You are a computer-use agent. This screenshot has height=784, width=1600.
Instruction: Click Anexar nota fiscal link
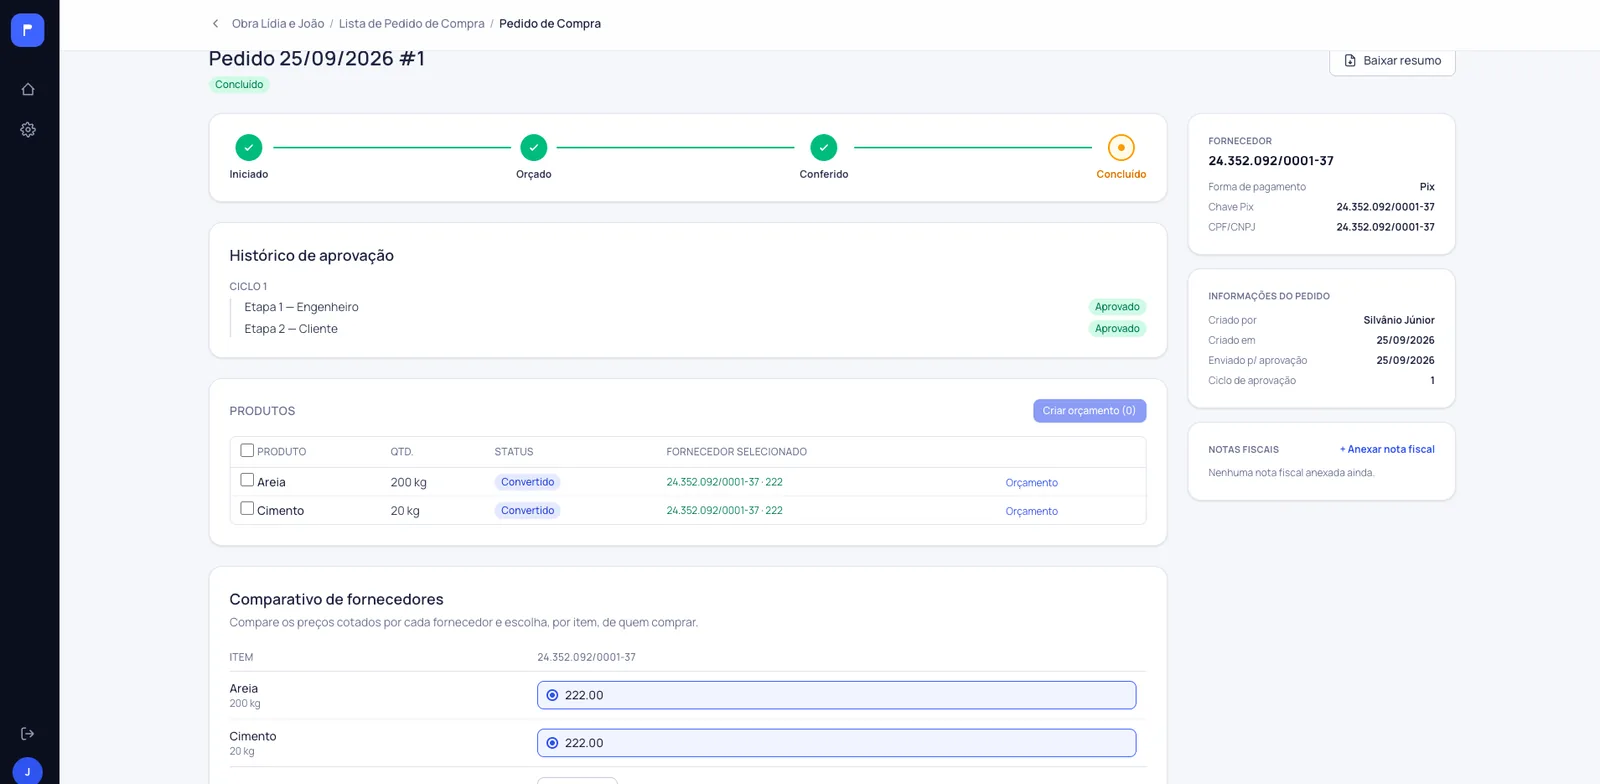click(1387, 450)
